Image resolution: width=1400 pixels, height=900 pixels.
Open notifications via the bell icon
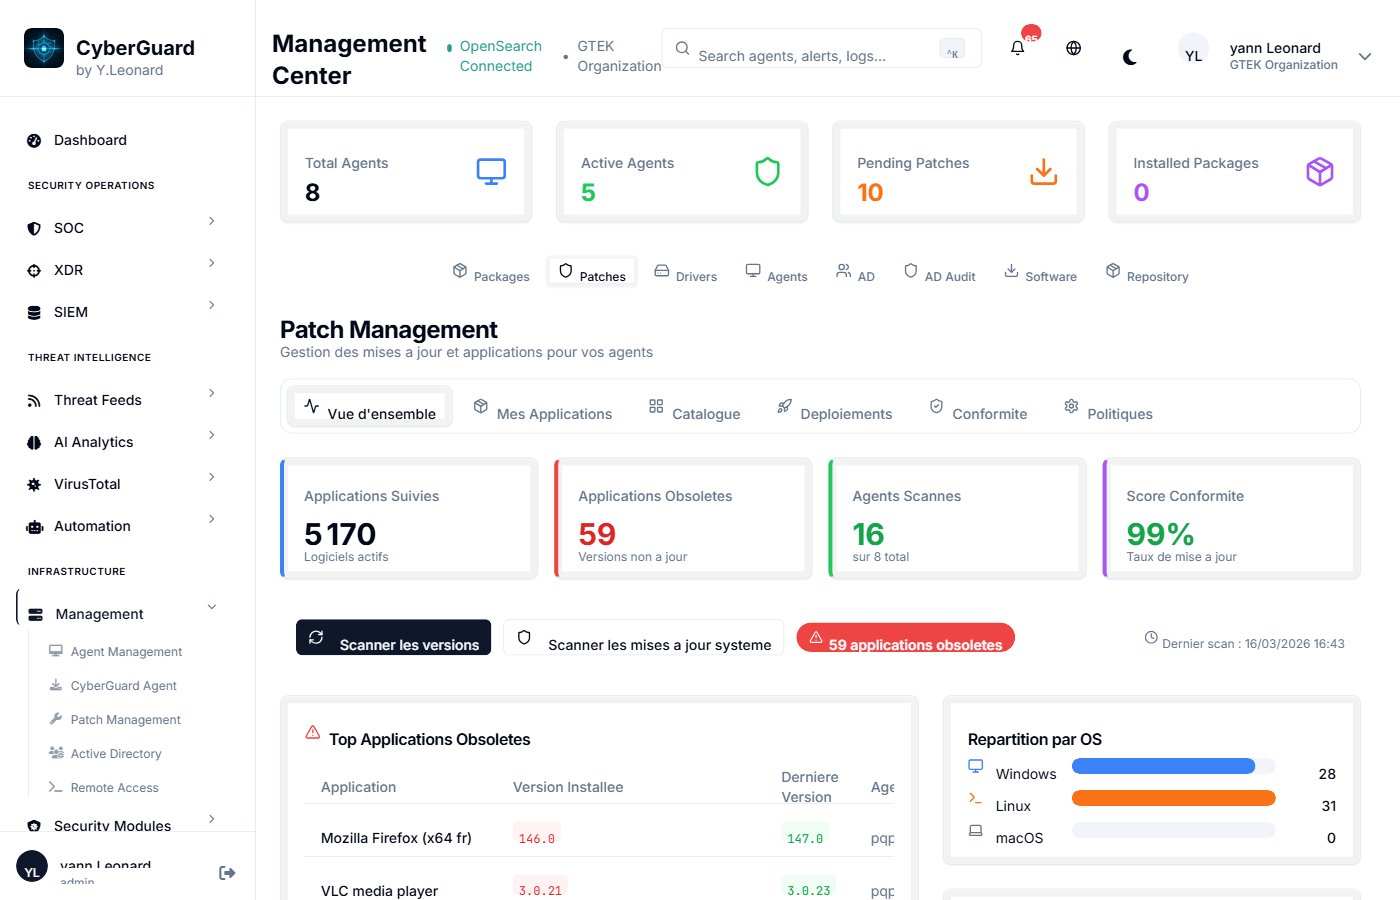pyautogui.click(x=1017, y=47)
